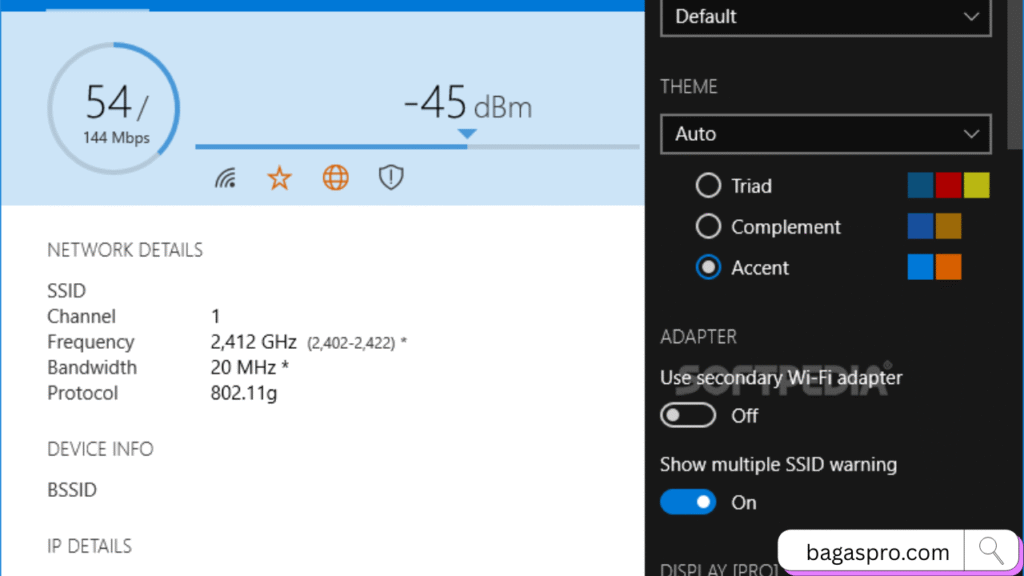Enable the secondary Wi-Fi adapter toggle
The height and width of the screenshot is (576, 1024).
tap(688, 415)
